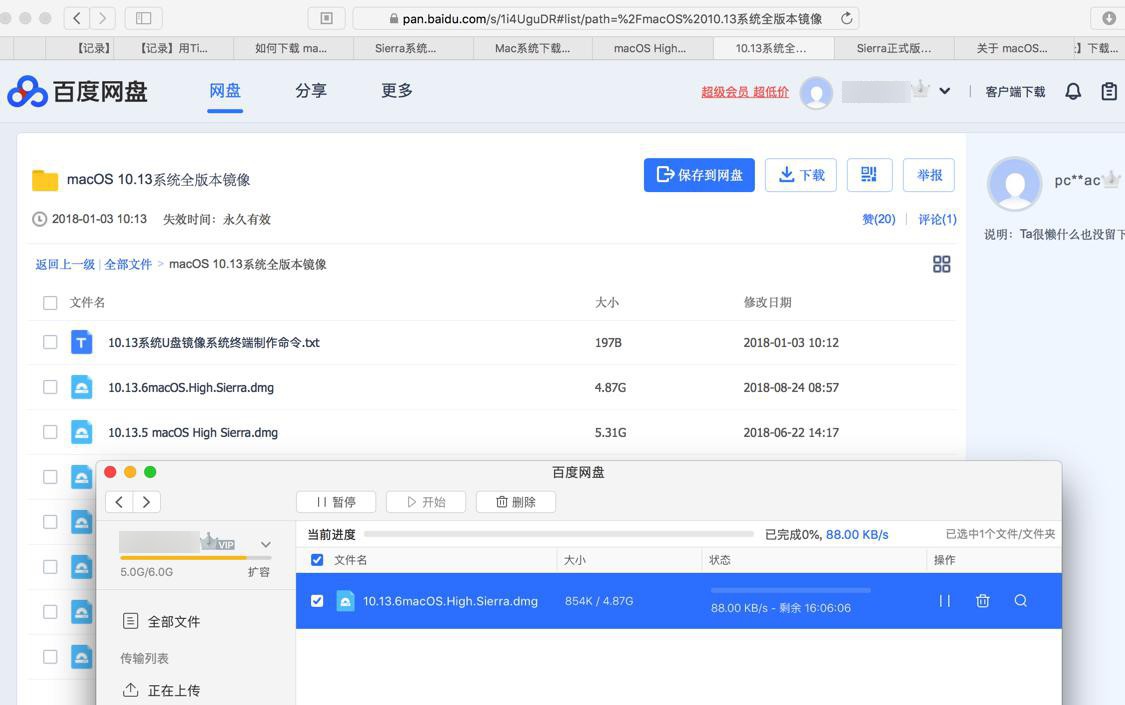Sort by 大小 column header on web page

coord(607,302)
